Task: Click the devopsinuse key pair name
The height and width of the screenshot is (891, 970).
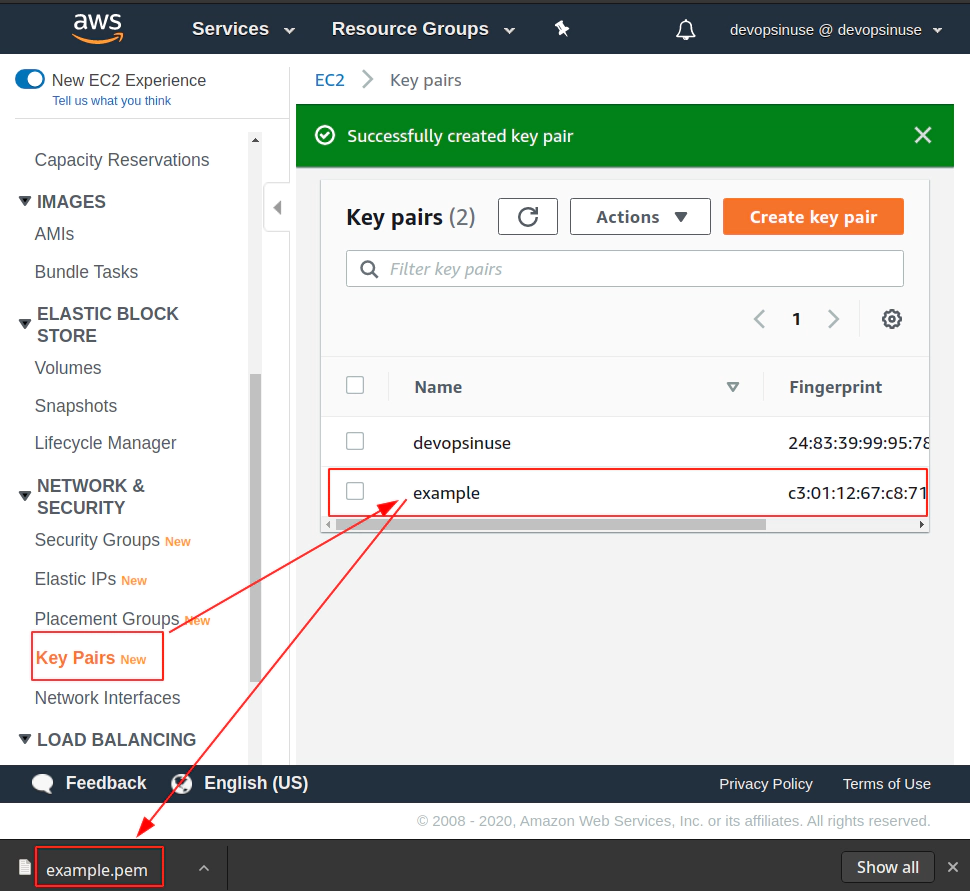Action: [462, 443]
